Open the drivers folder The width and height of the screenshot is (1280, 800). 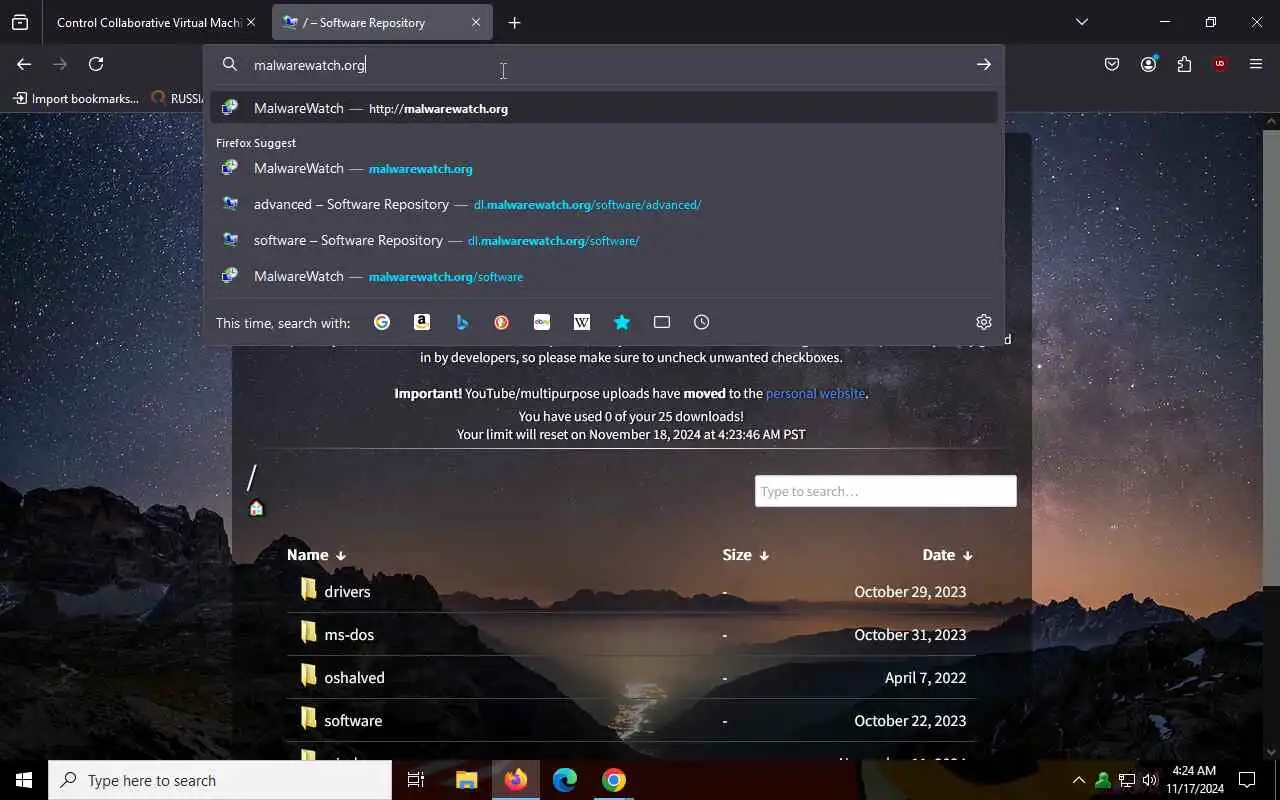click(347, 591)
